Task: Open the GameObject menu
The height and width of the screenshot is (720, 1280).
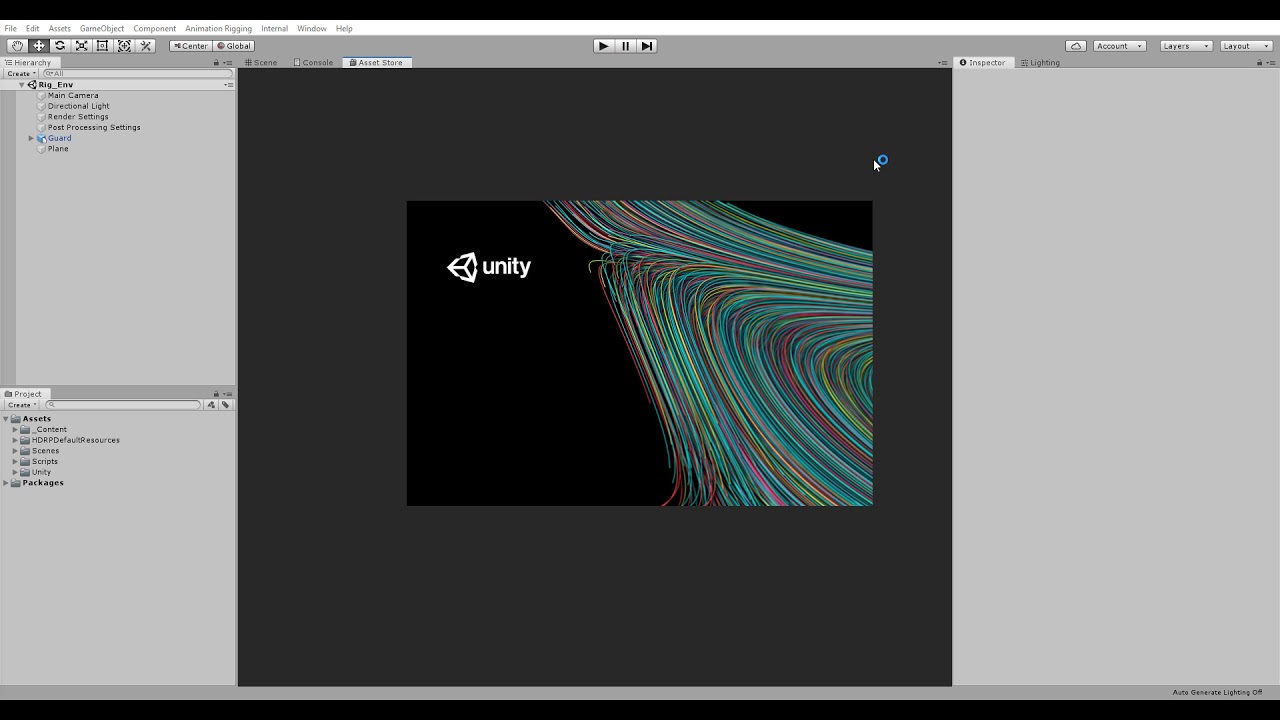Action: tap(102, 29)
